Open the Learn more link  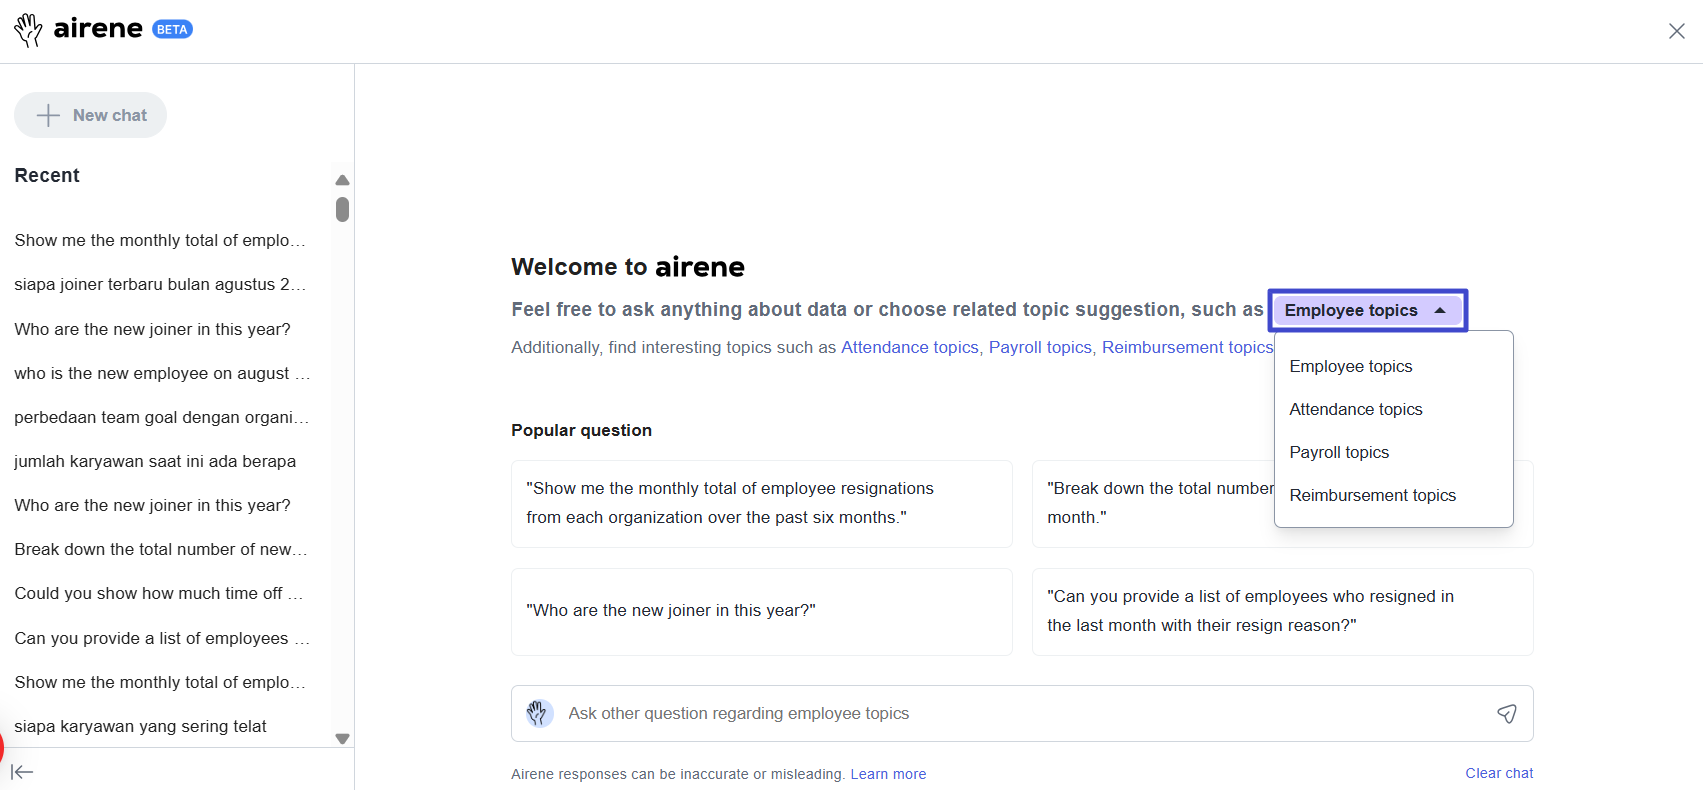point(887,774)
